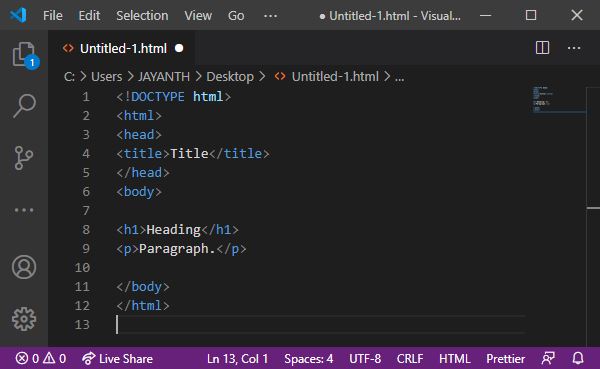Image resolution: width=600 pixels, height=369 pixels.
Task: Open the Search view in activity bar
Action: point(24,106)
